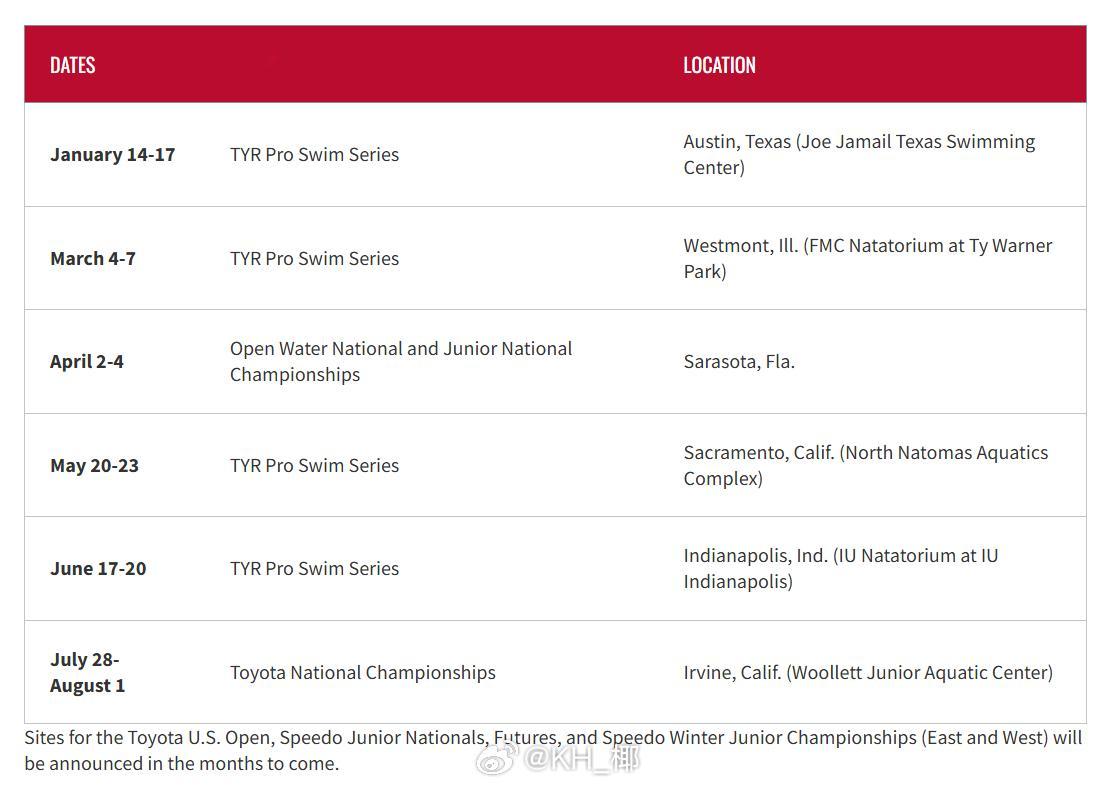This screenshot has width=1118, height=786.
Task: Click Toyota National Championships event name
Action: tap(362, 673)
